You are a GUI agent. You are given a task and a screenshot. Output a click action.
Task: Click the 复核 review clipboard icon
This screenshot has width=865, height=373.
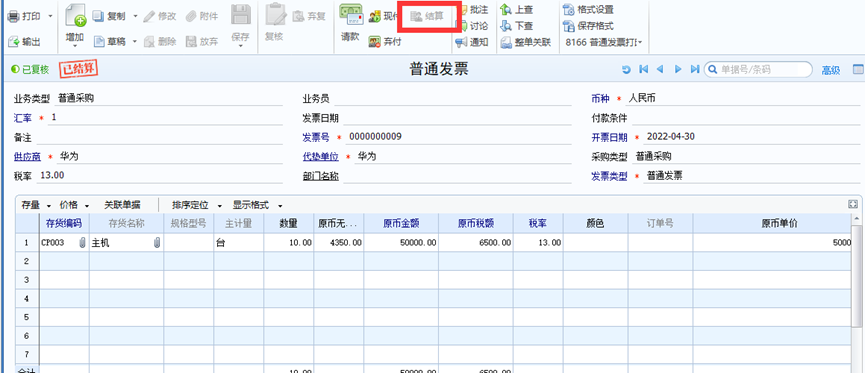(x=274, y=15)
